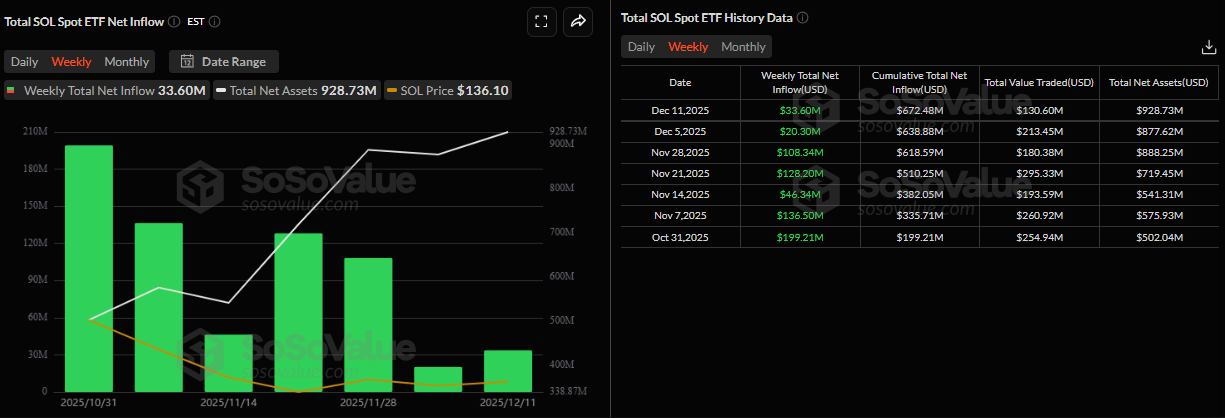1225x418 pixels.
Task: Select Daily tab in history table
Action: point(641,47)
